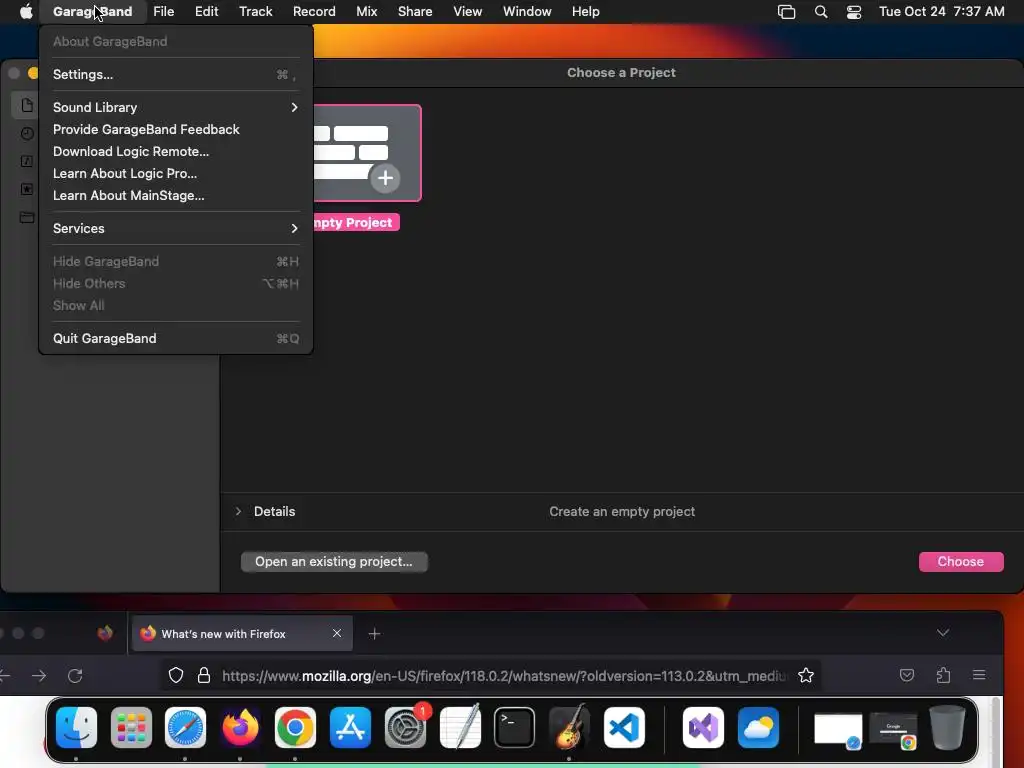Reload the page in Firefox
The width and height of the screenshot is (1024, 768).
point(75,676)
